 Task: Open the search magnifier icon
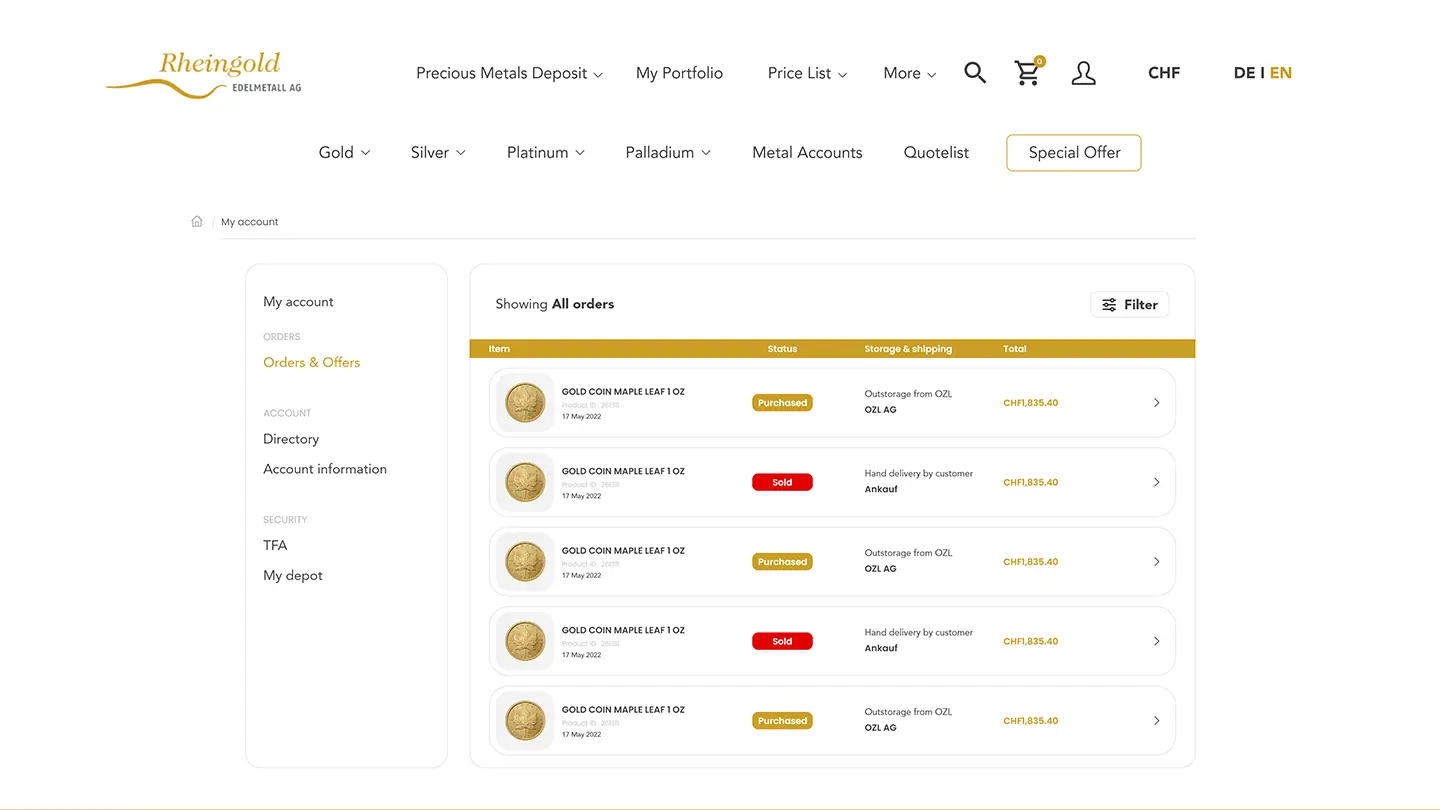click(975, 72)
